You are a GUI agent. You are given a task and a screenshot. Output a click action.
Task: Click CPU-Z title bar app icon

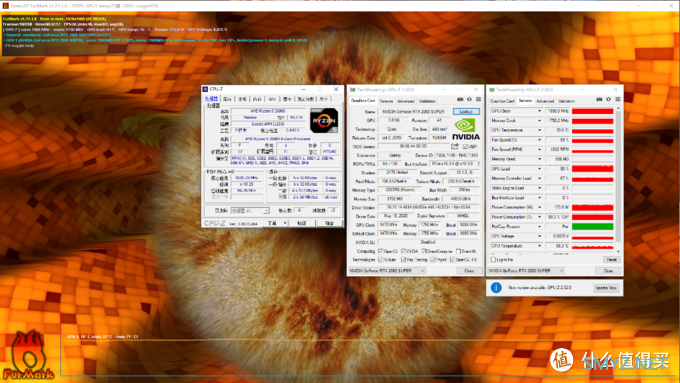(206, 89)
